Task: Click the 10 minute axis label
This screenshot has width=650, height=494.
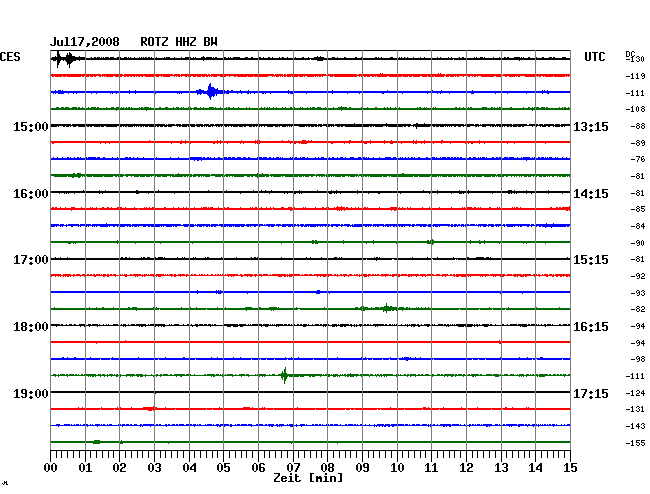Action: click(397, 468)
